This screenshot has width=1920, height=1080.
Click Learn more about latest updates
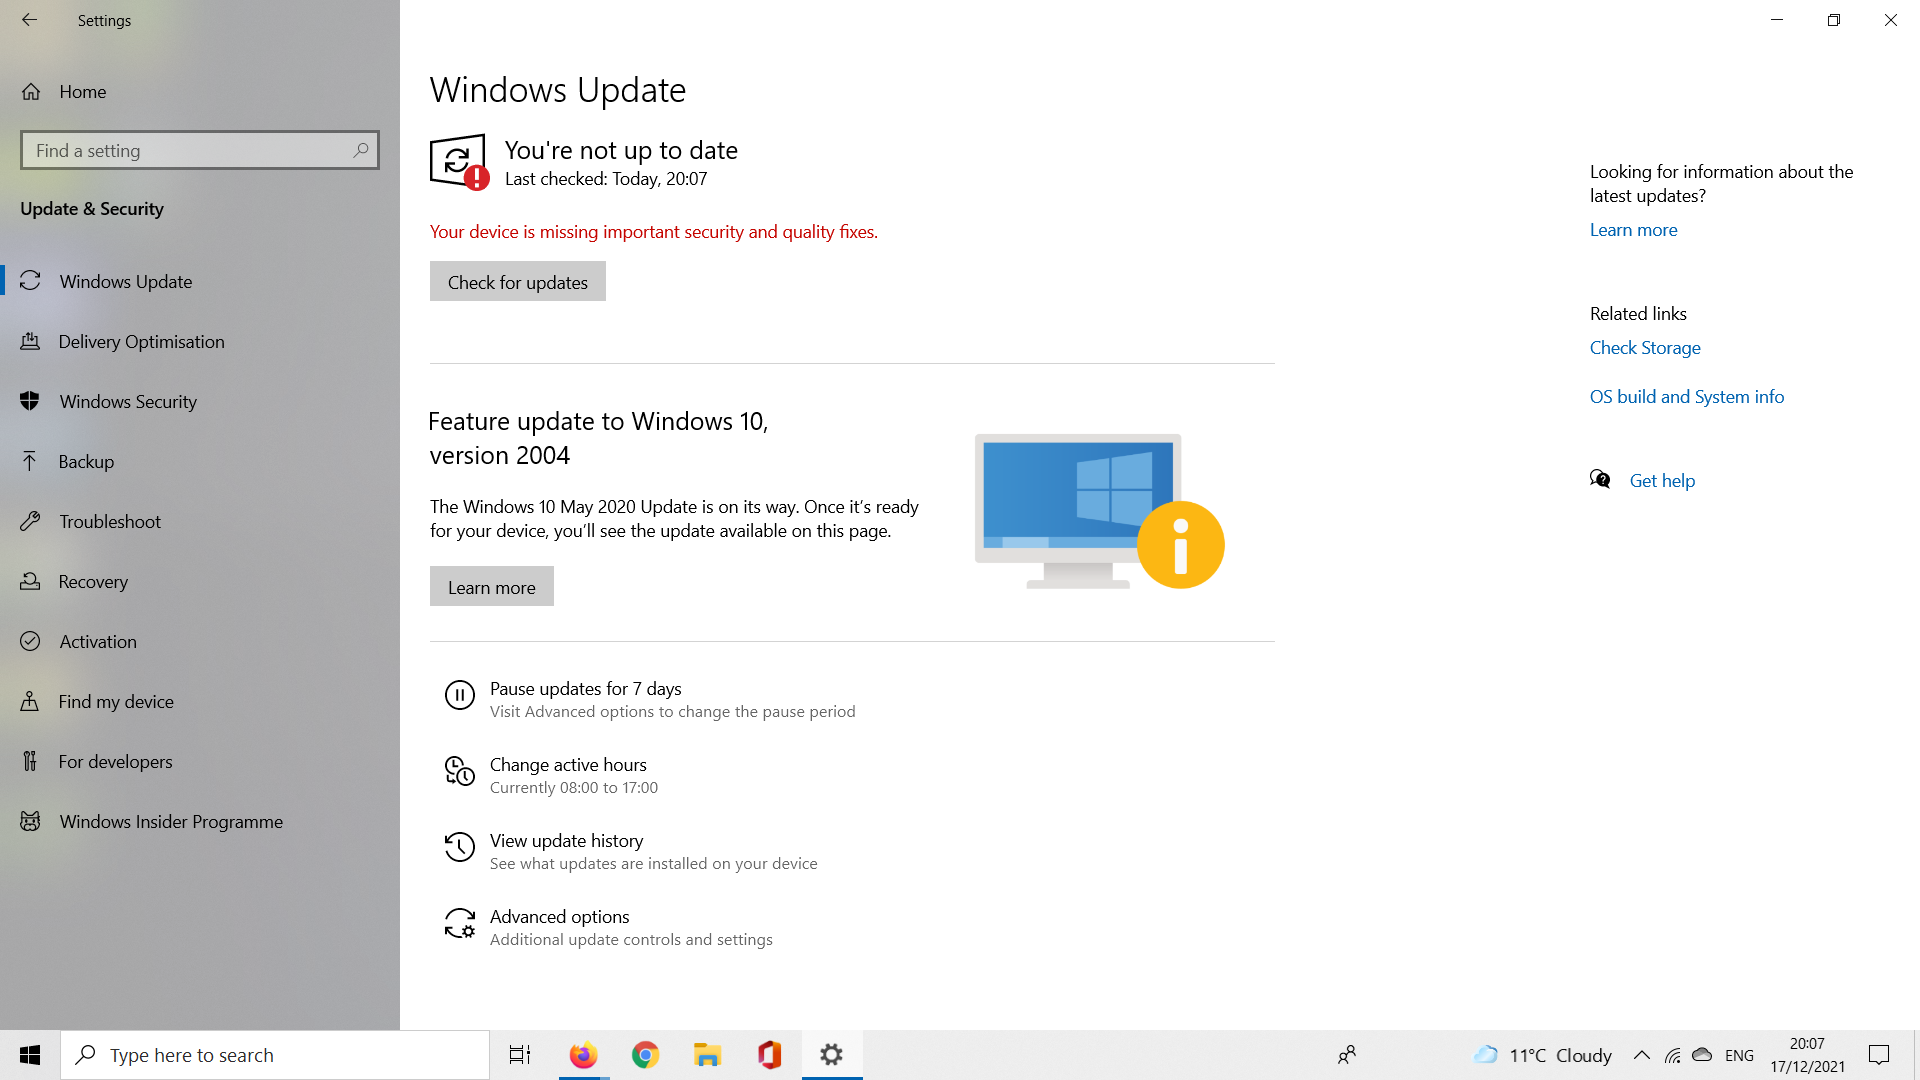[x=1633, y=230]
